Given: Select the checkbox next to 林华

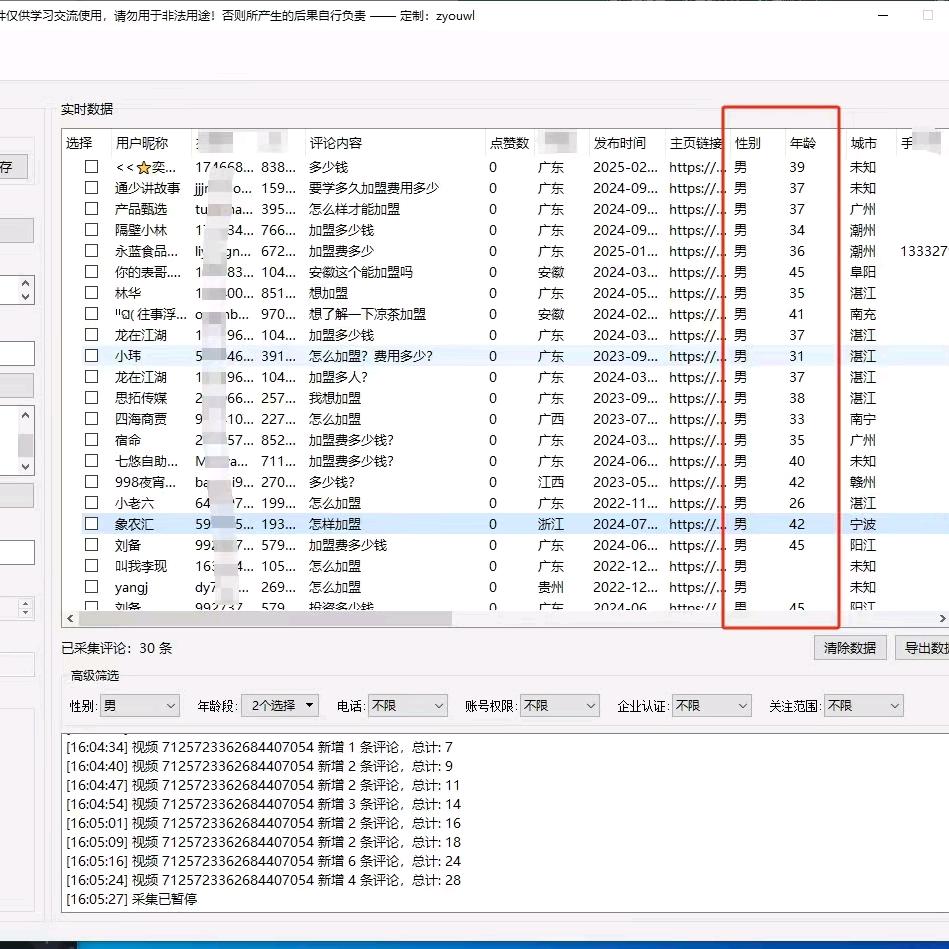Looking at the screenshot, I should point(92,293).
